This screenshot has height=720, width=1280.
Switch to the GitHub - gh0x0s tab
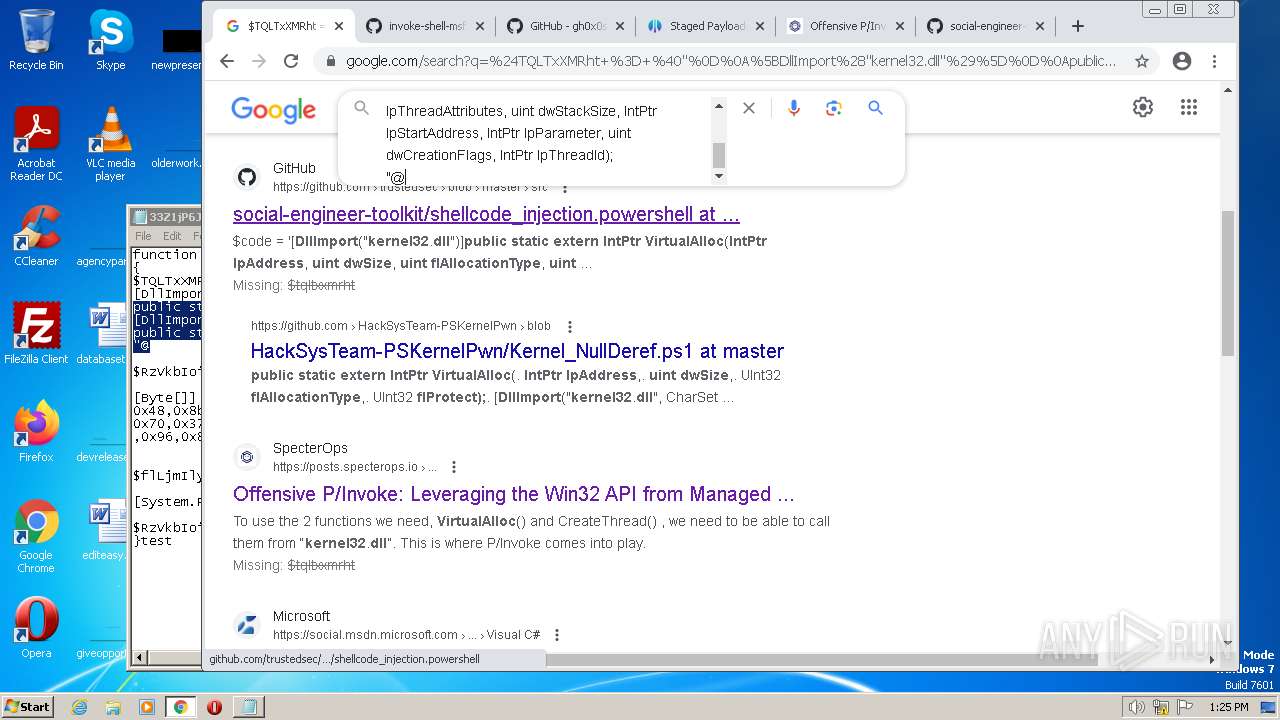click(565, 26)
